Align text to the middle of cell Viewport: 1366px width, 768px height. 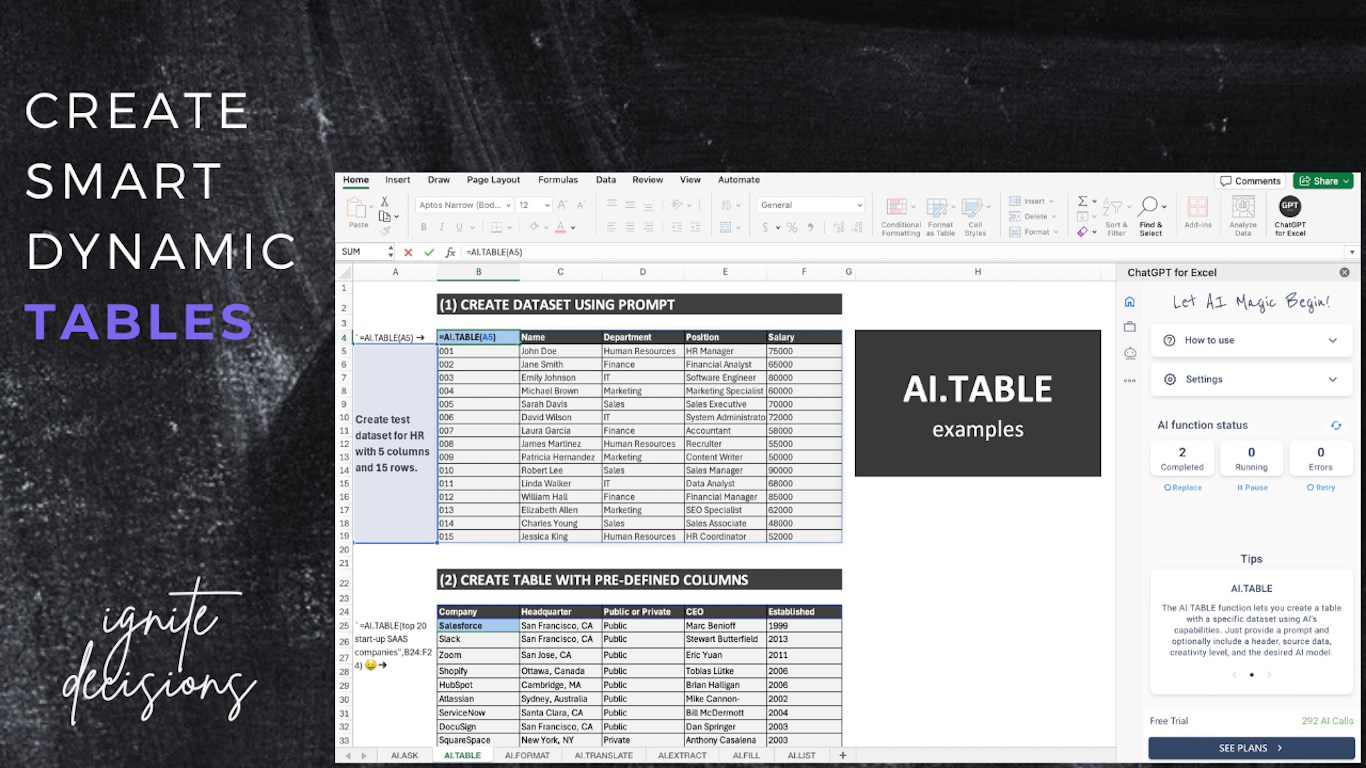tap(631, 205)
